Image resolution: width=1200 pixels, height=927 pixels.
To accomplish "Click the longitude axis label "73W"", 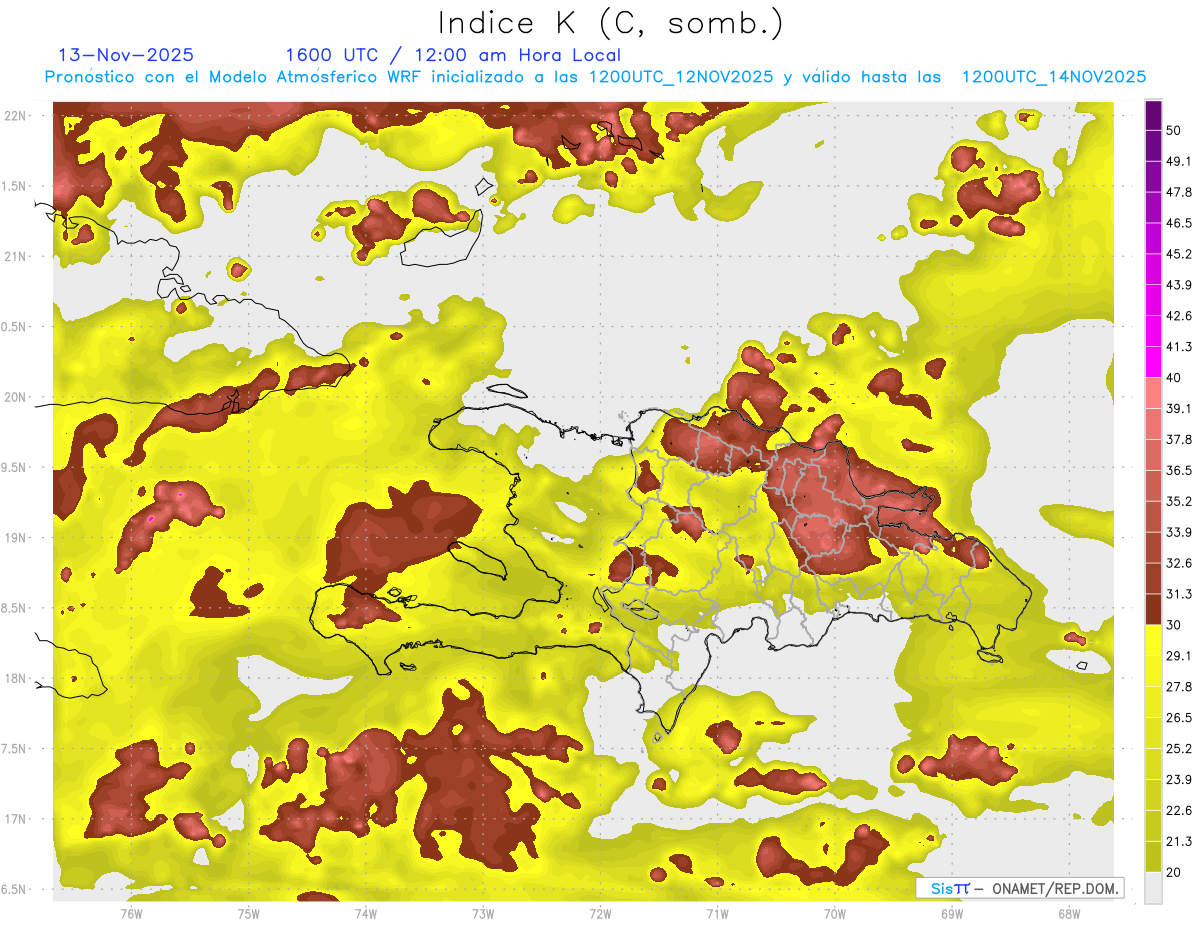I will (483, 913).
